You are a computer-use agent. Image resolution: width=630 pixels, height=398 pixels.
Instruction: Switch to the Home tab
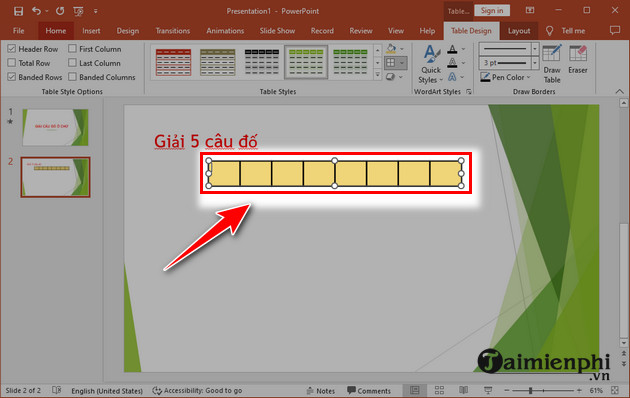point(56,31)
